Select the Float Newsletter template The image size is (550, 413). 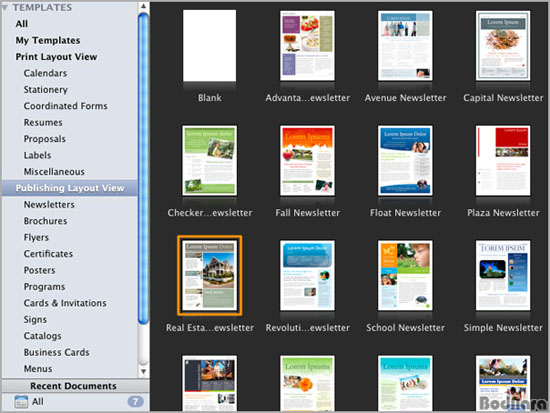[x=405, y=161]
